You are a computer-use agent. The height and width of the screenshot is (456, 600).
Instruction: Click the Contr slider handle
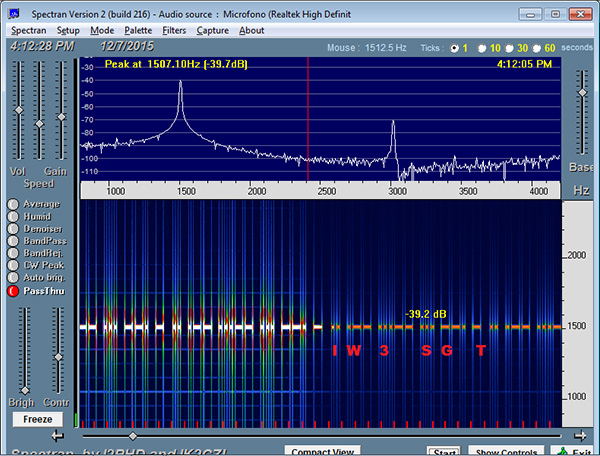[58, 357]
